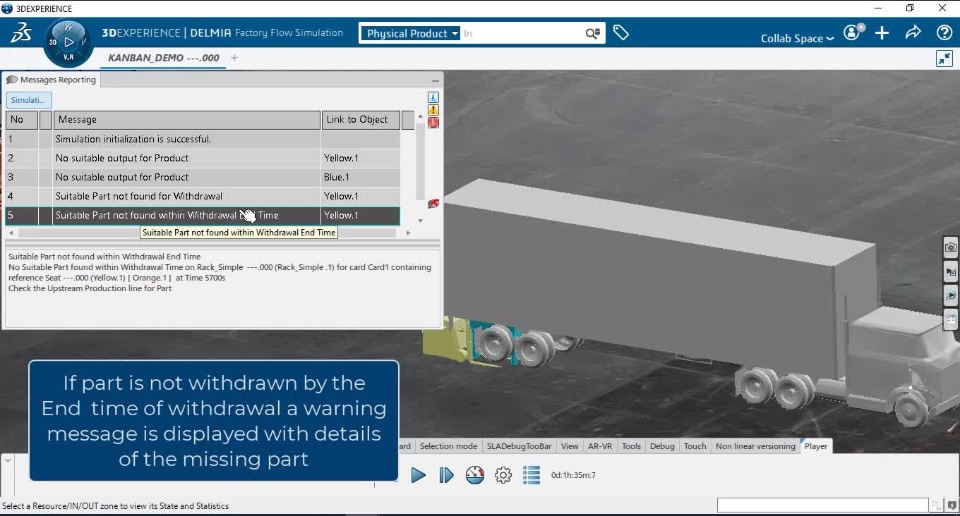This screenshot has width=960, height=516.
Task: Select message row number 5
Action: point(203,215)
